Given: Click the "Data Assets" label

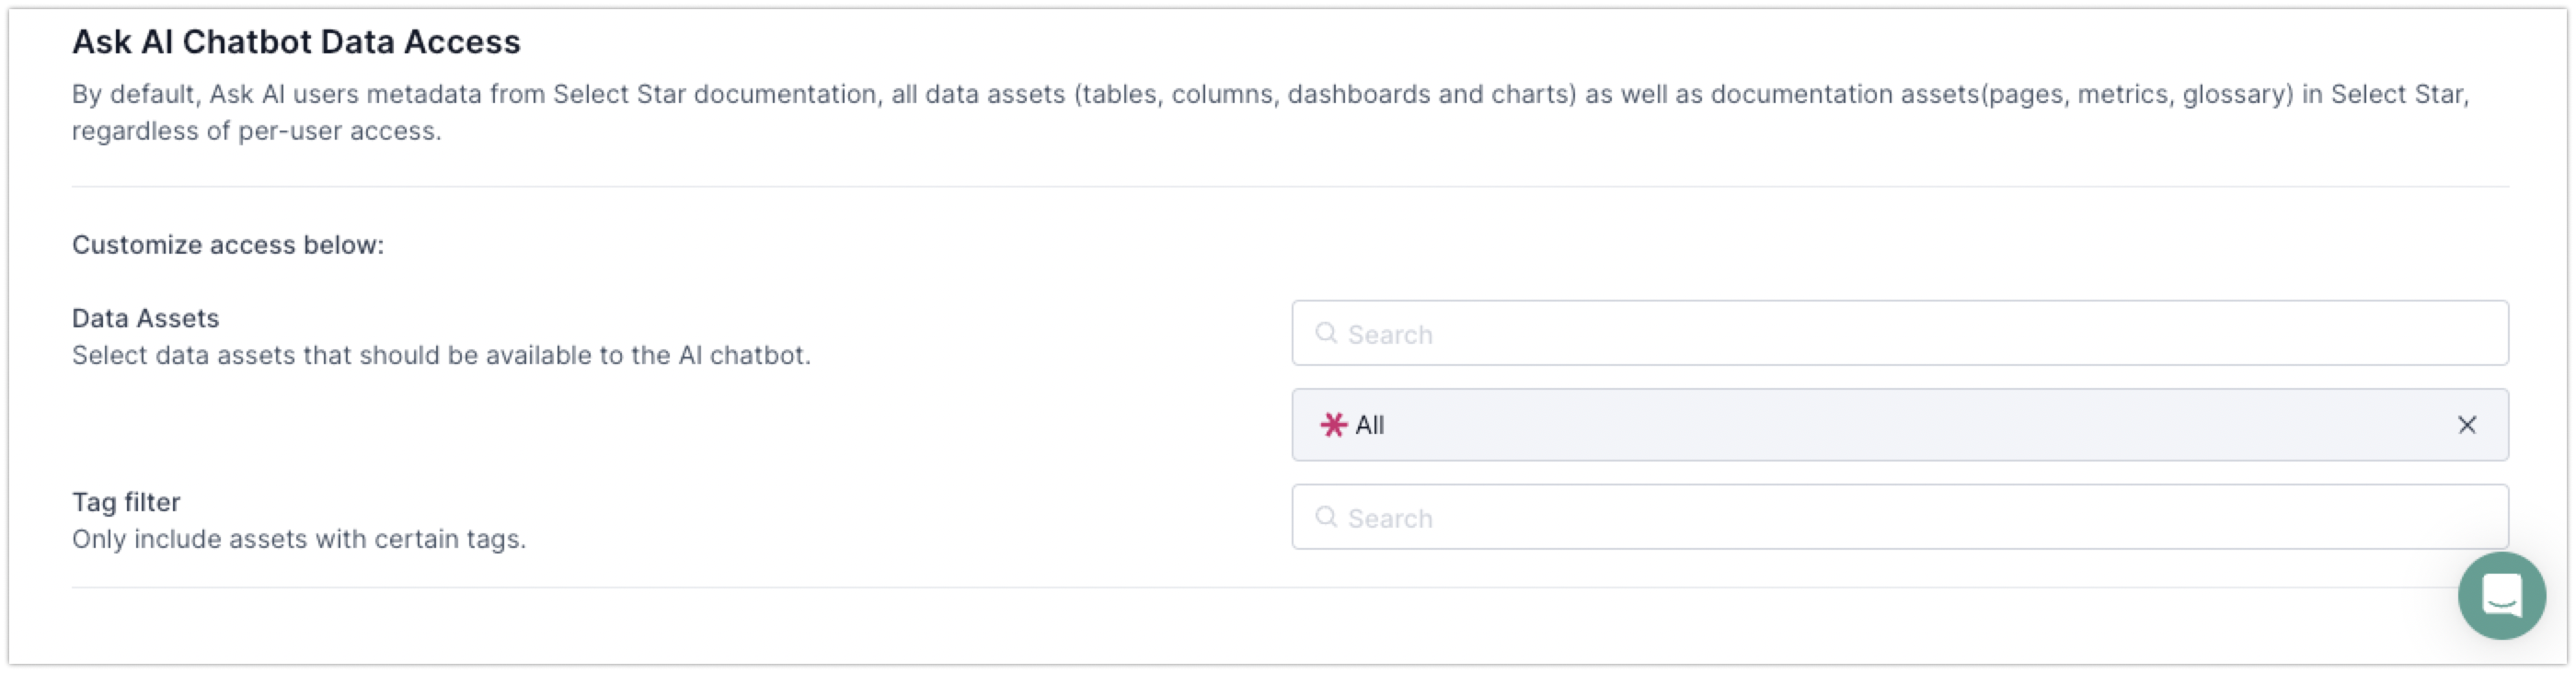Looking at the screenshot, I should [x=145, y=318].
